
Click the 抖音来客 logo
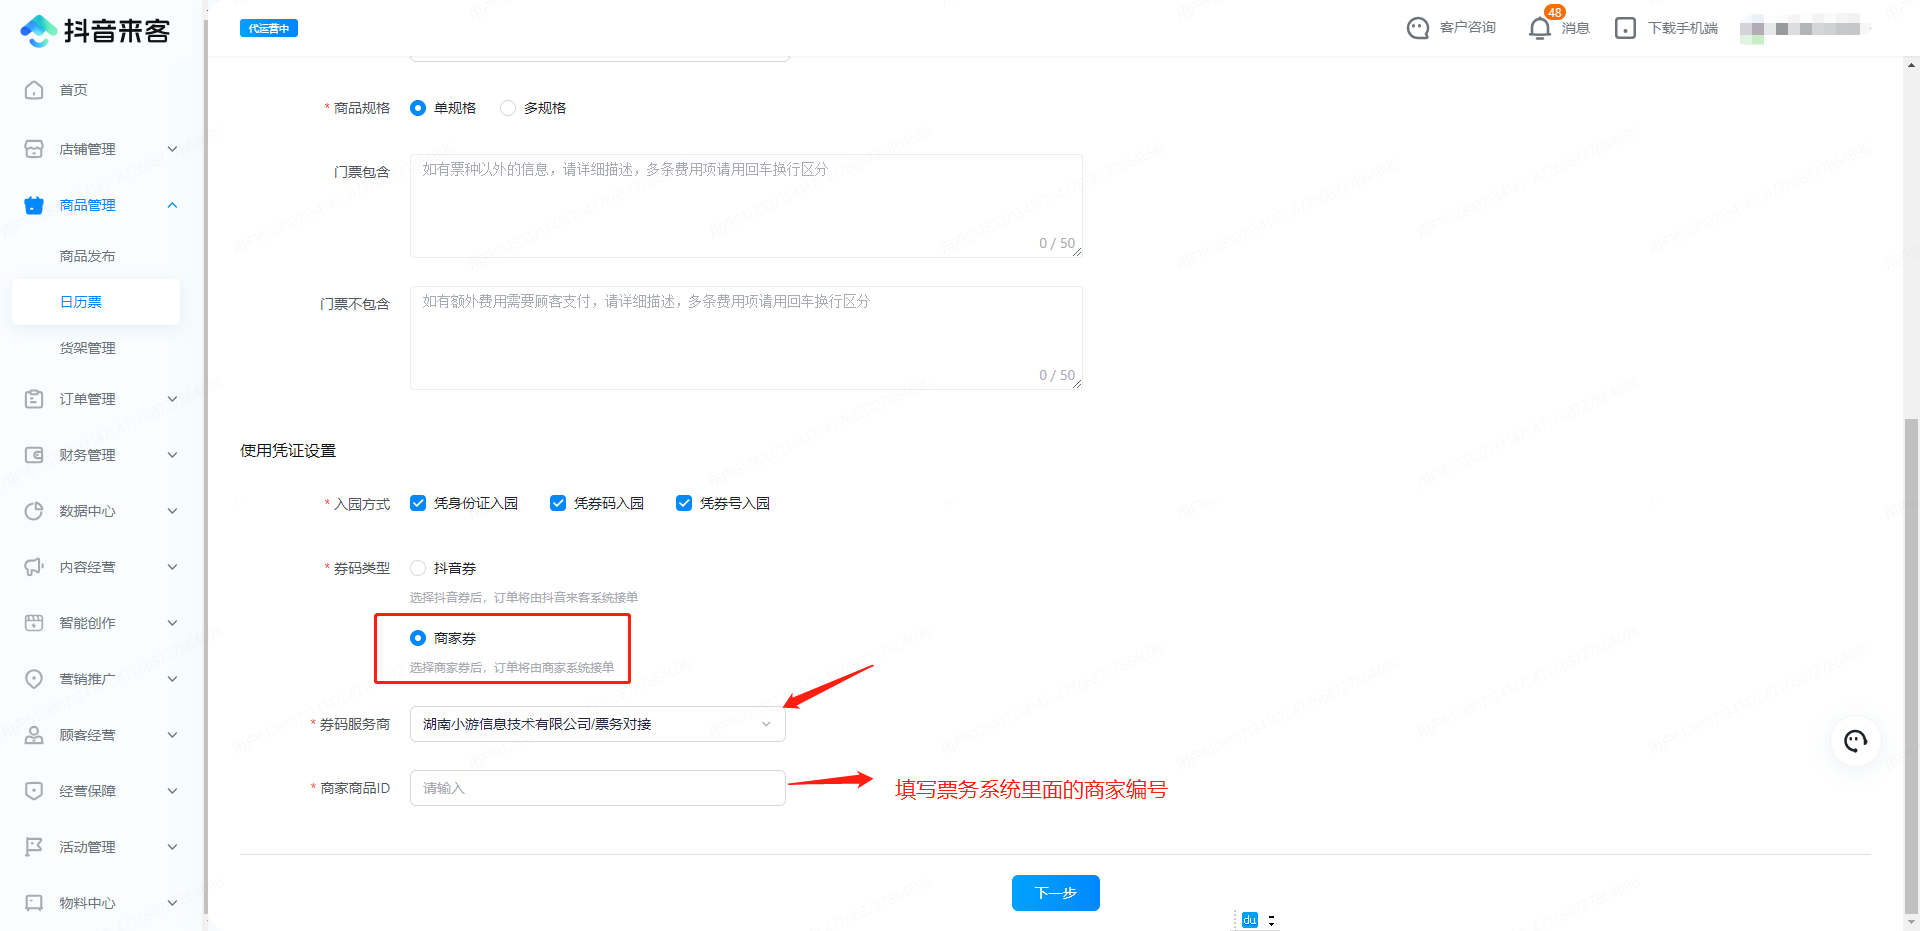(95, 31)
